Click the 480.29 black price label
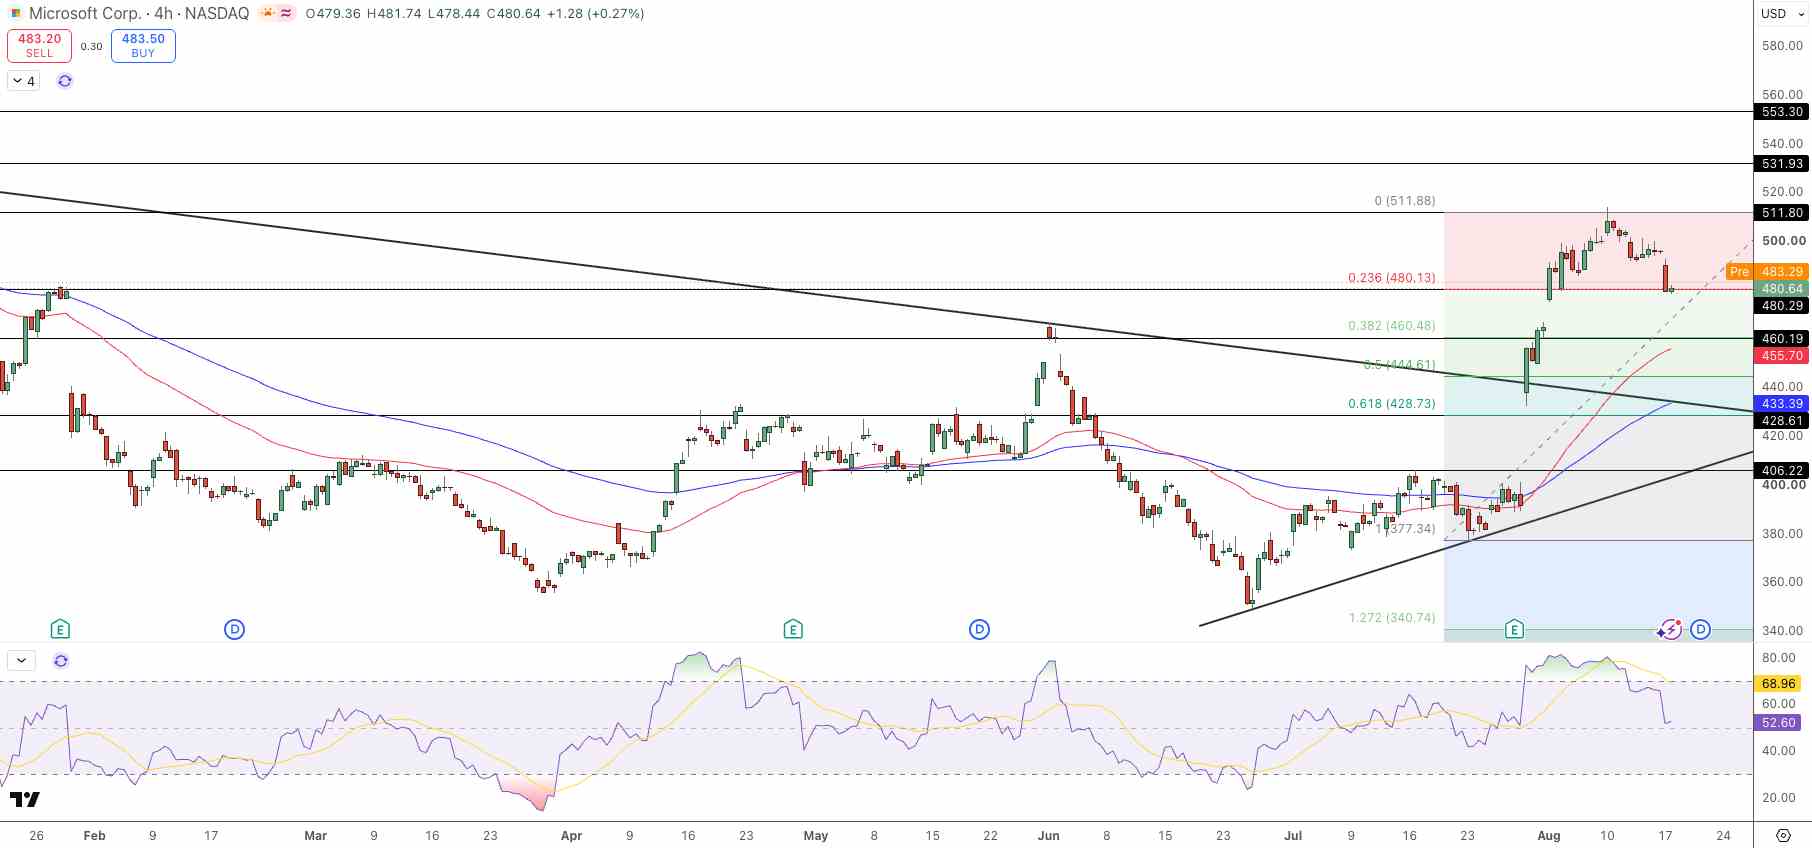The width and height of the screenshot is (1812, 848). click(x=1782, y=306)
